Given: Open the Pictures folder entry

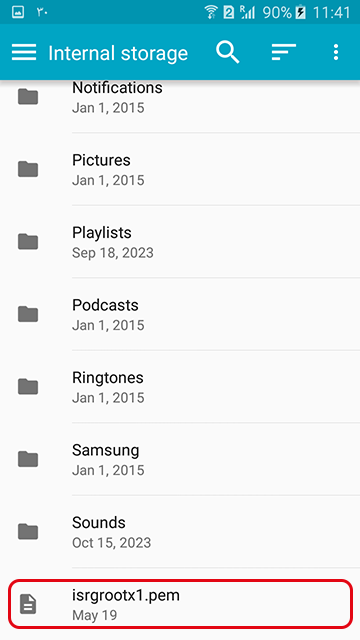Looking at the screenshot, I should pos(180,169).
